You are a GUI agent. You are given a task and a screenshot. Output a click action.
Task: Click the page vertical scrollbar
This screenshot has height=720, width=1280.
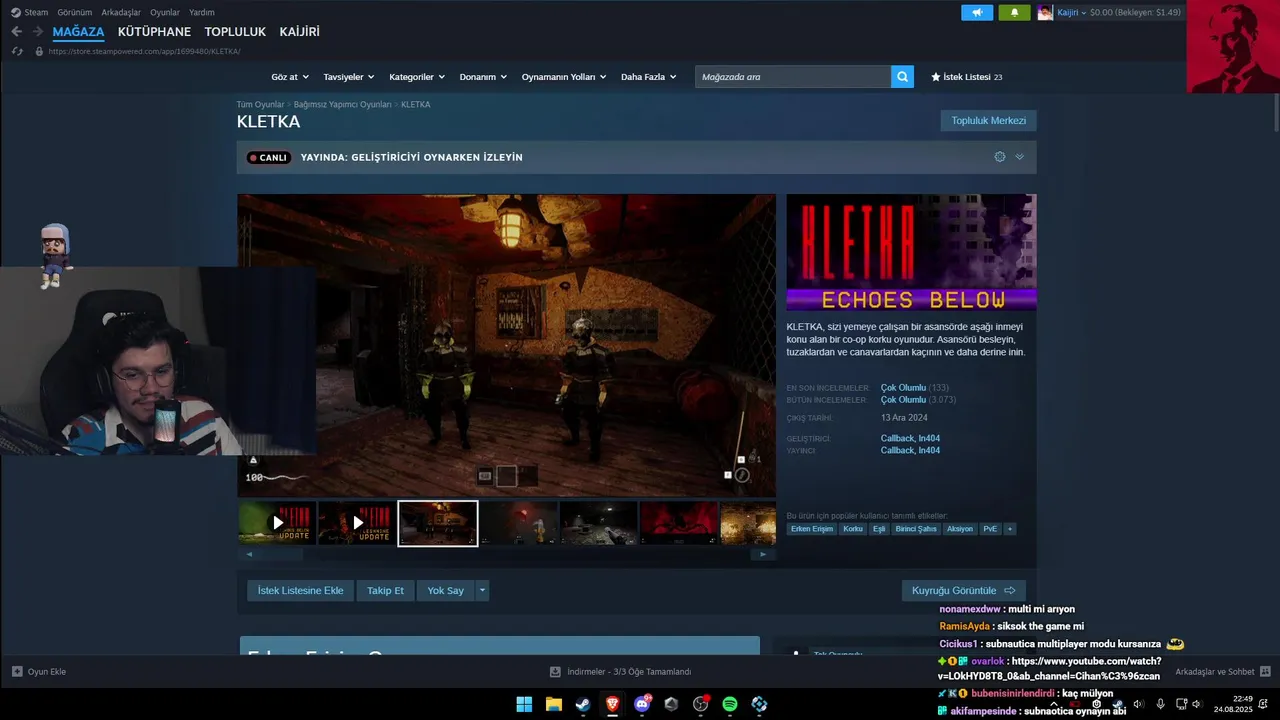pyautogui.click(x=1277, y=112)
